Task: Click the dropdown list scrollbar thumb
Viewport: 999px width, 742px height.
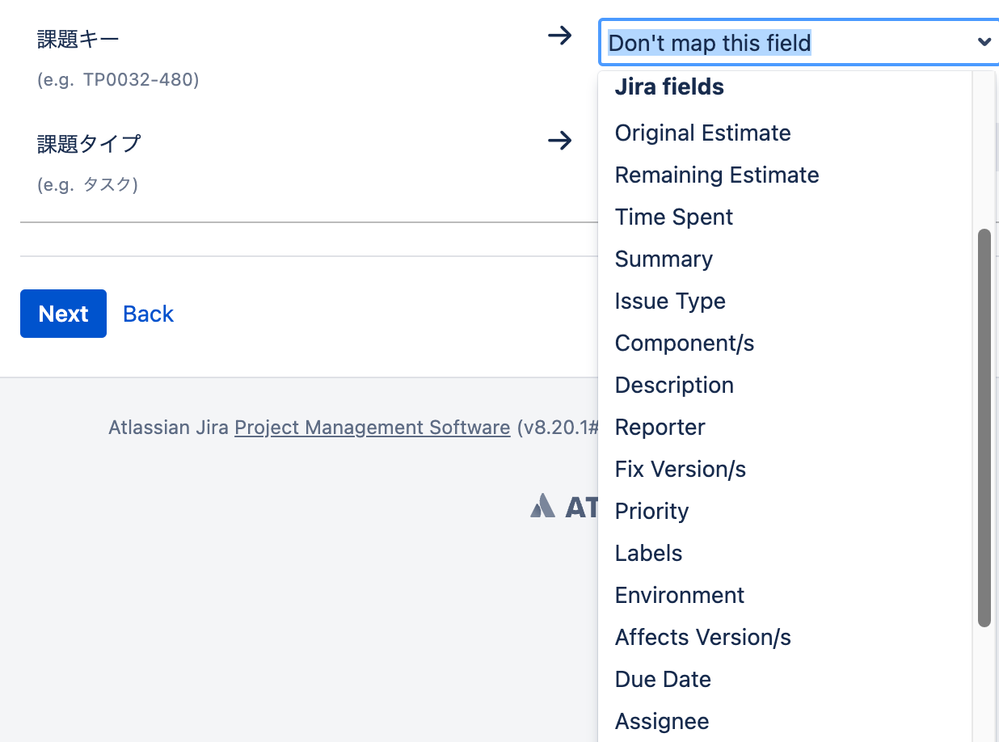Action: (x=984, y=427)
